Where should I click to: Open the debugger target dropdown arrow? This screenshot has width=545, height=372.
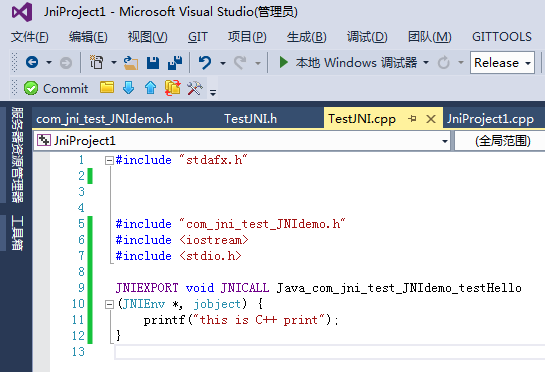pos(426,63)
